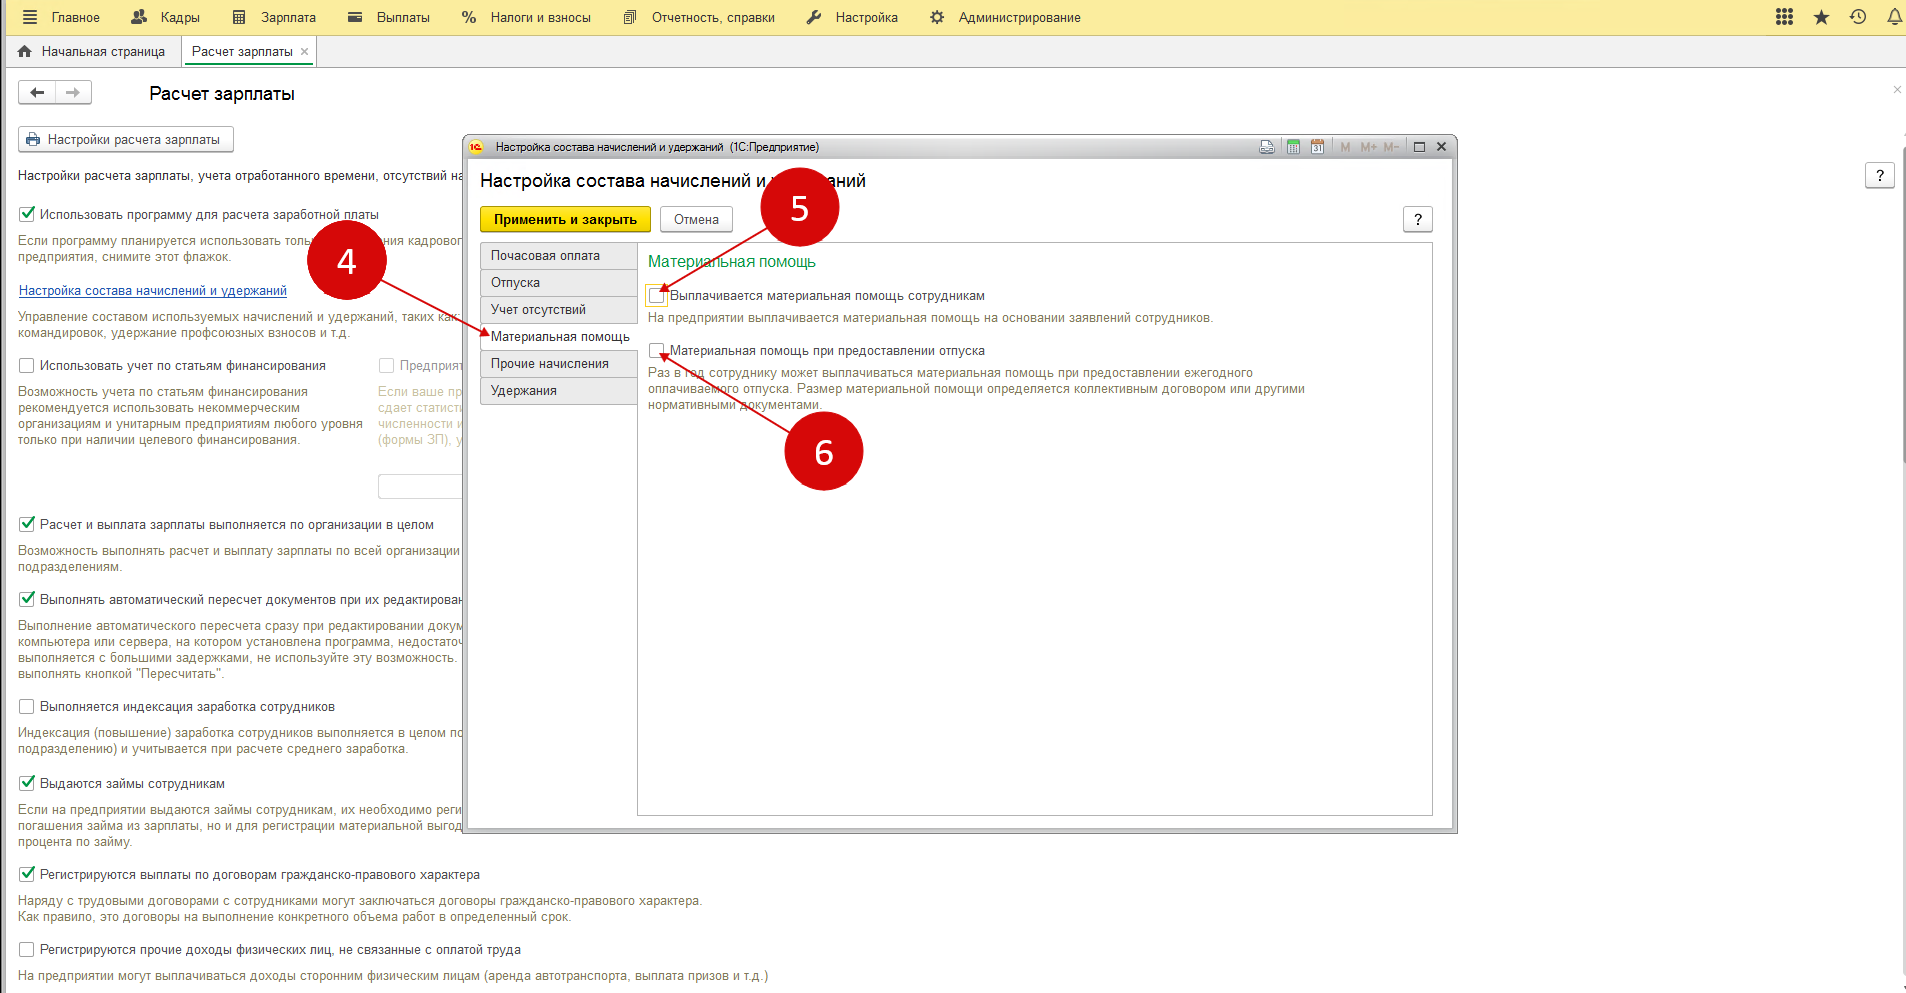Screen dimensions: 1906x993
Task: Enable Материальная помощь при предоставлении отпуска checkbox
Action: tap(657, 351)
